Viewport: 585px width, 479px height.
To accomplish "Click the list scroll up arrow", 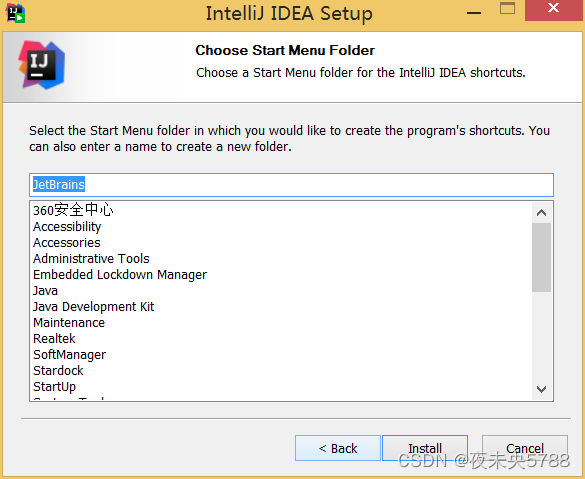I will pyautogui.click(x=541, y=213).
